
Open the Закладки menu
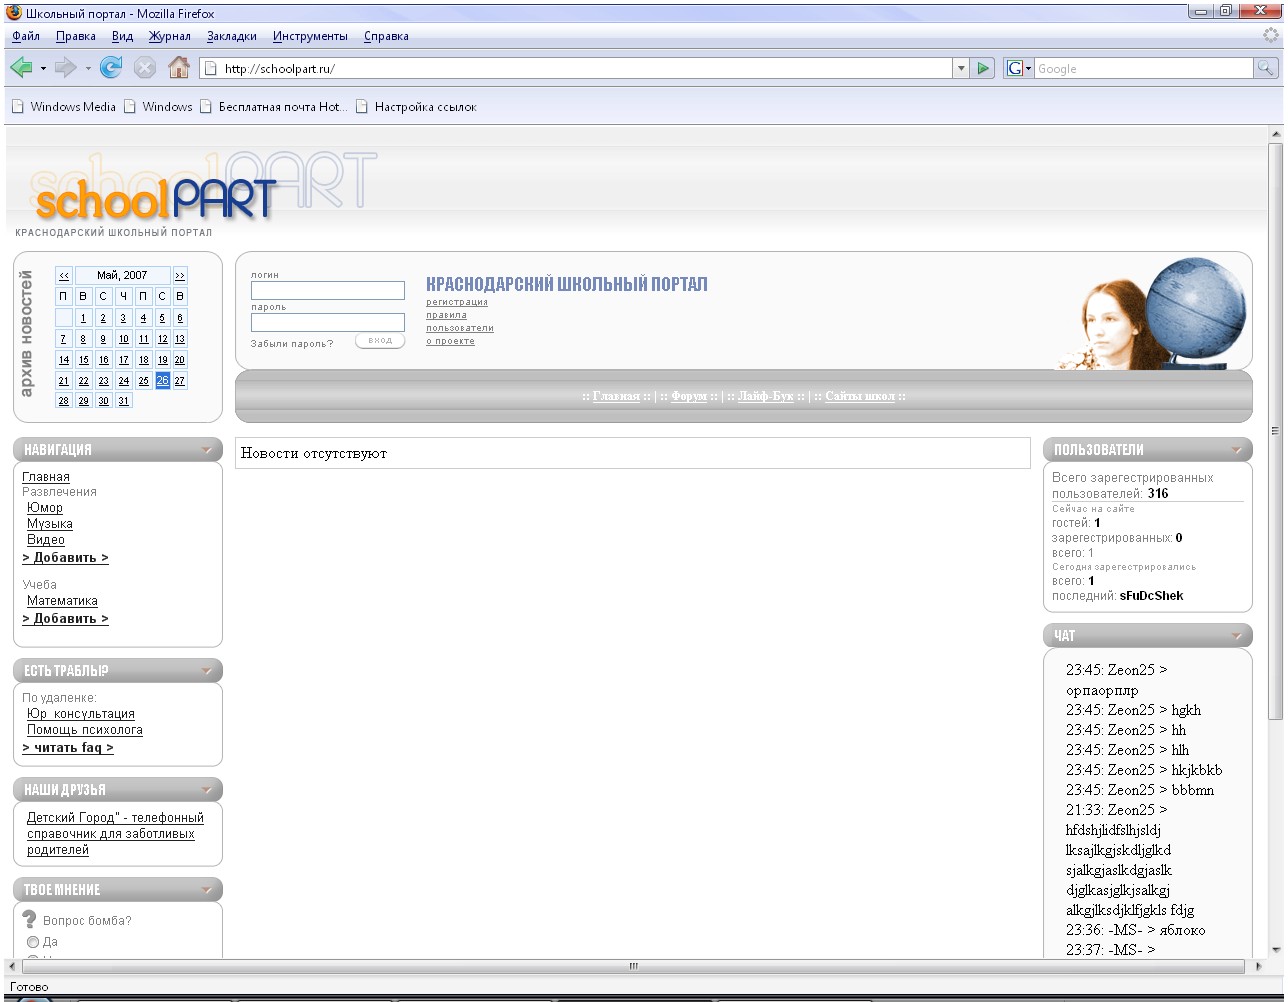[x=231, y=36]
